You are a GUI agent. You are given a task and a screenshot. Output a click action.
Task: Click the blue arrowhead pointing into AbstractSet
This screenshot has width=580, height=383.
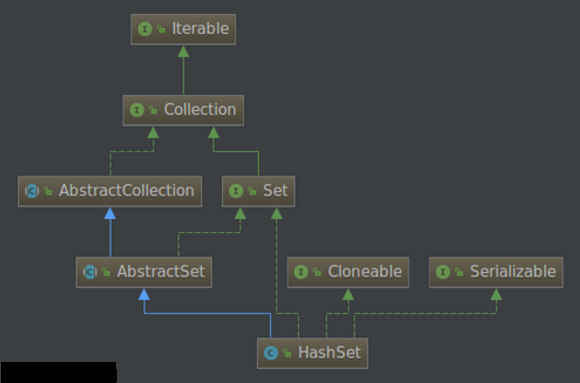coord(144,295)
